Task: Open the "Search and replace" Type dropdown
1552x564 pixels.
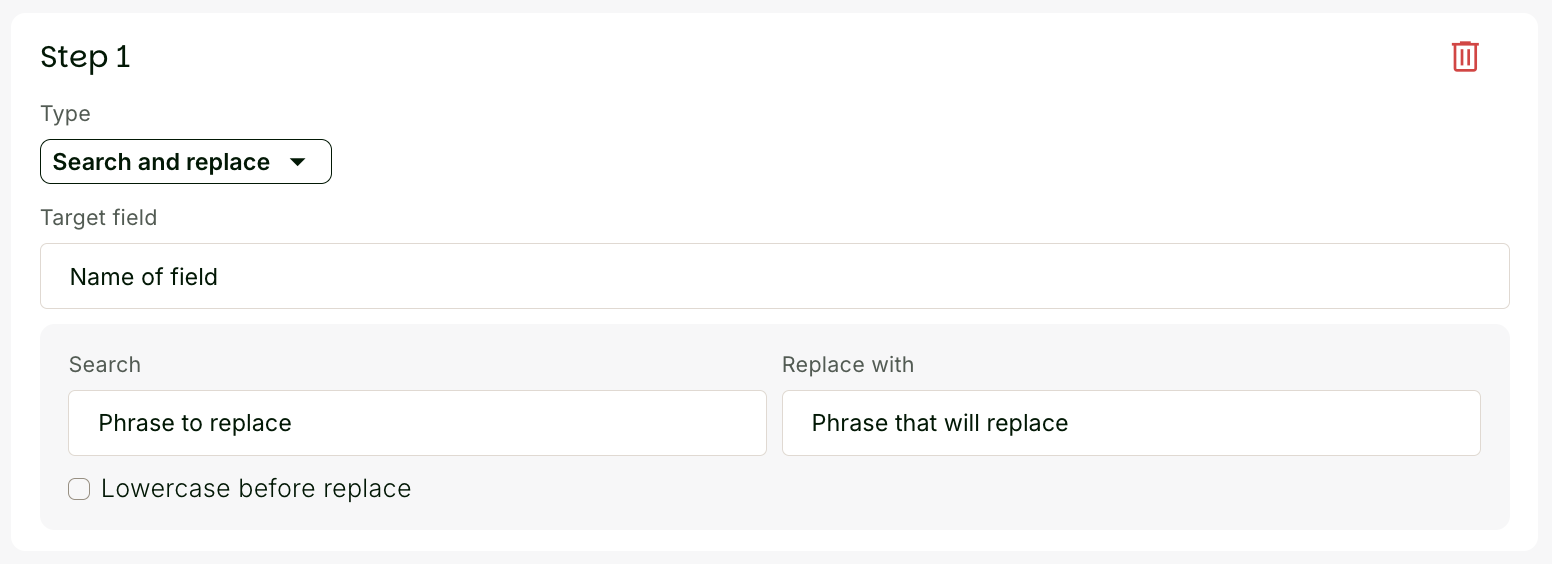Action: click(185, 162)
